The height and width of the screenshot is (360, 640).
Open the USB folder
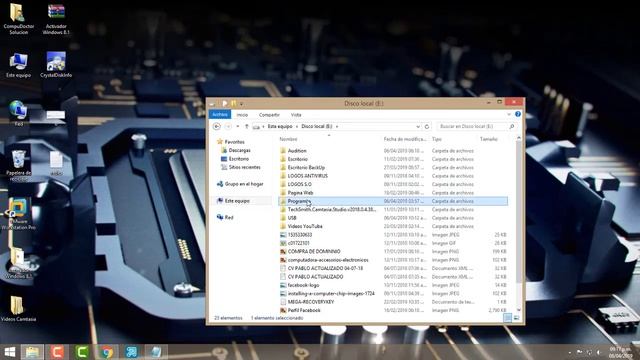point(292,218)
